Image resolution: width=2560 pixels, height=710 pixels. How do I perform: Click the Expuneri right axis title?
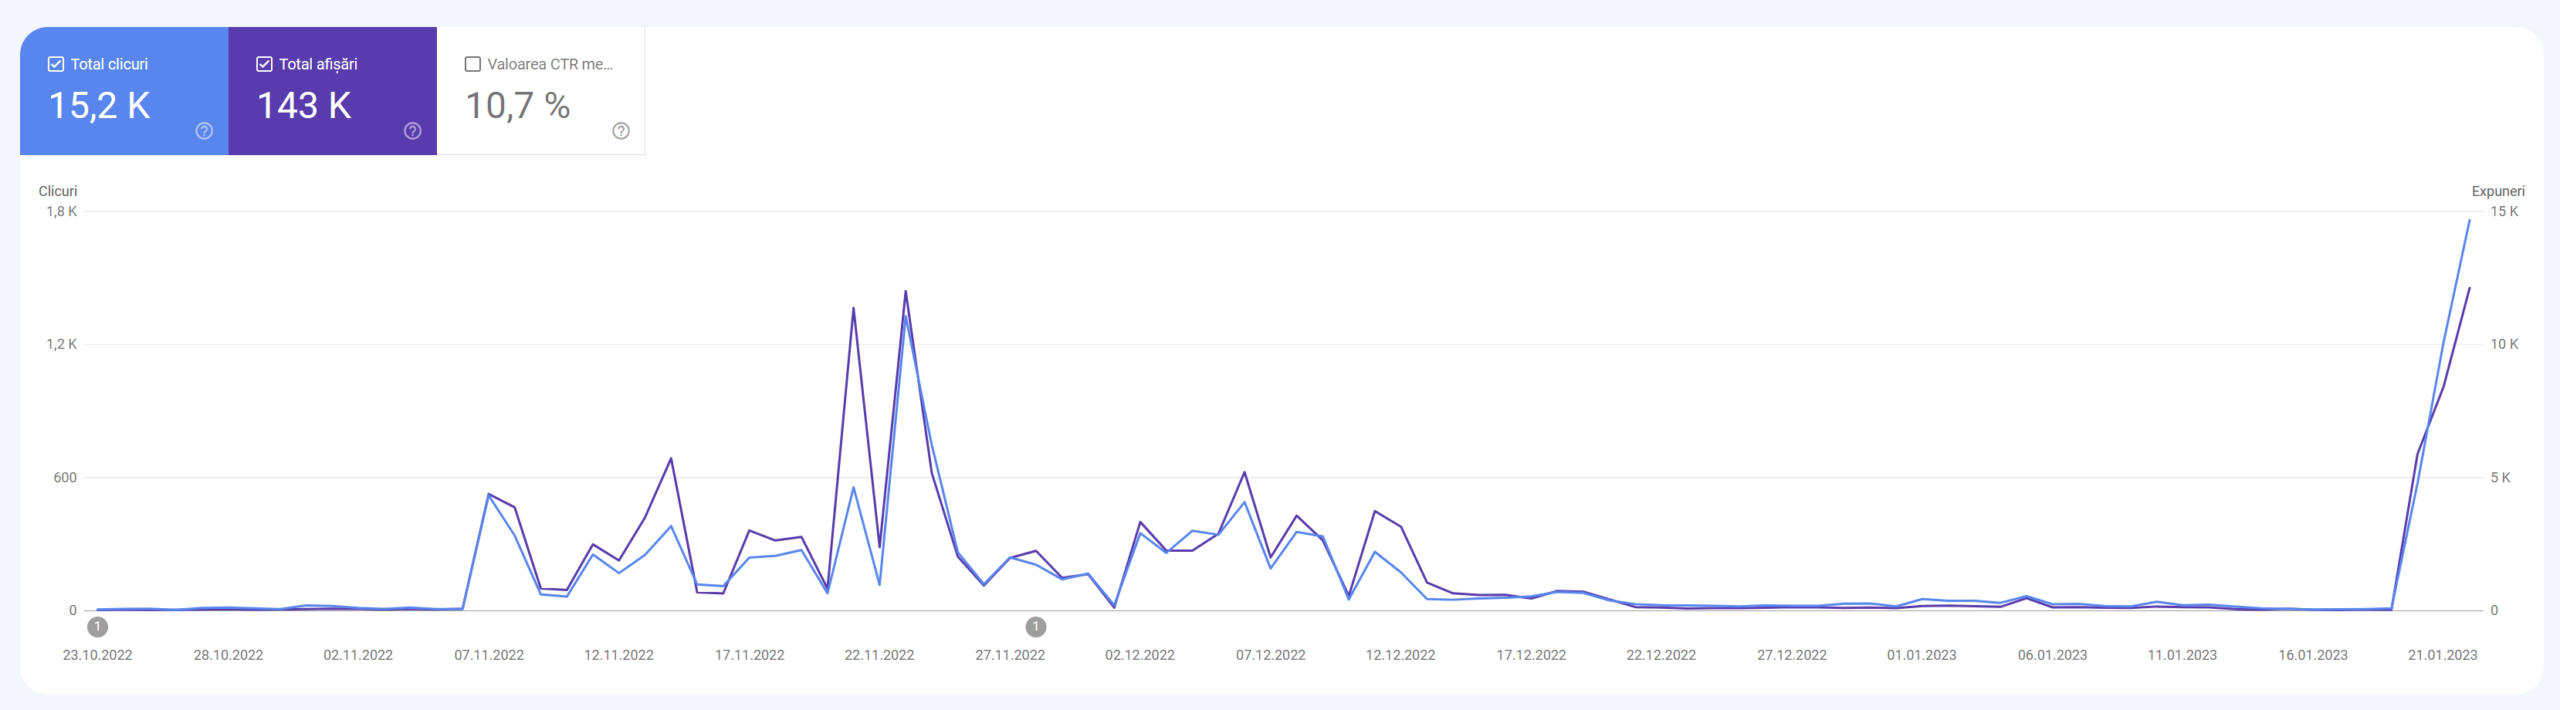pos(2497,191)
